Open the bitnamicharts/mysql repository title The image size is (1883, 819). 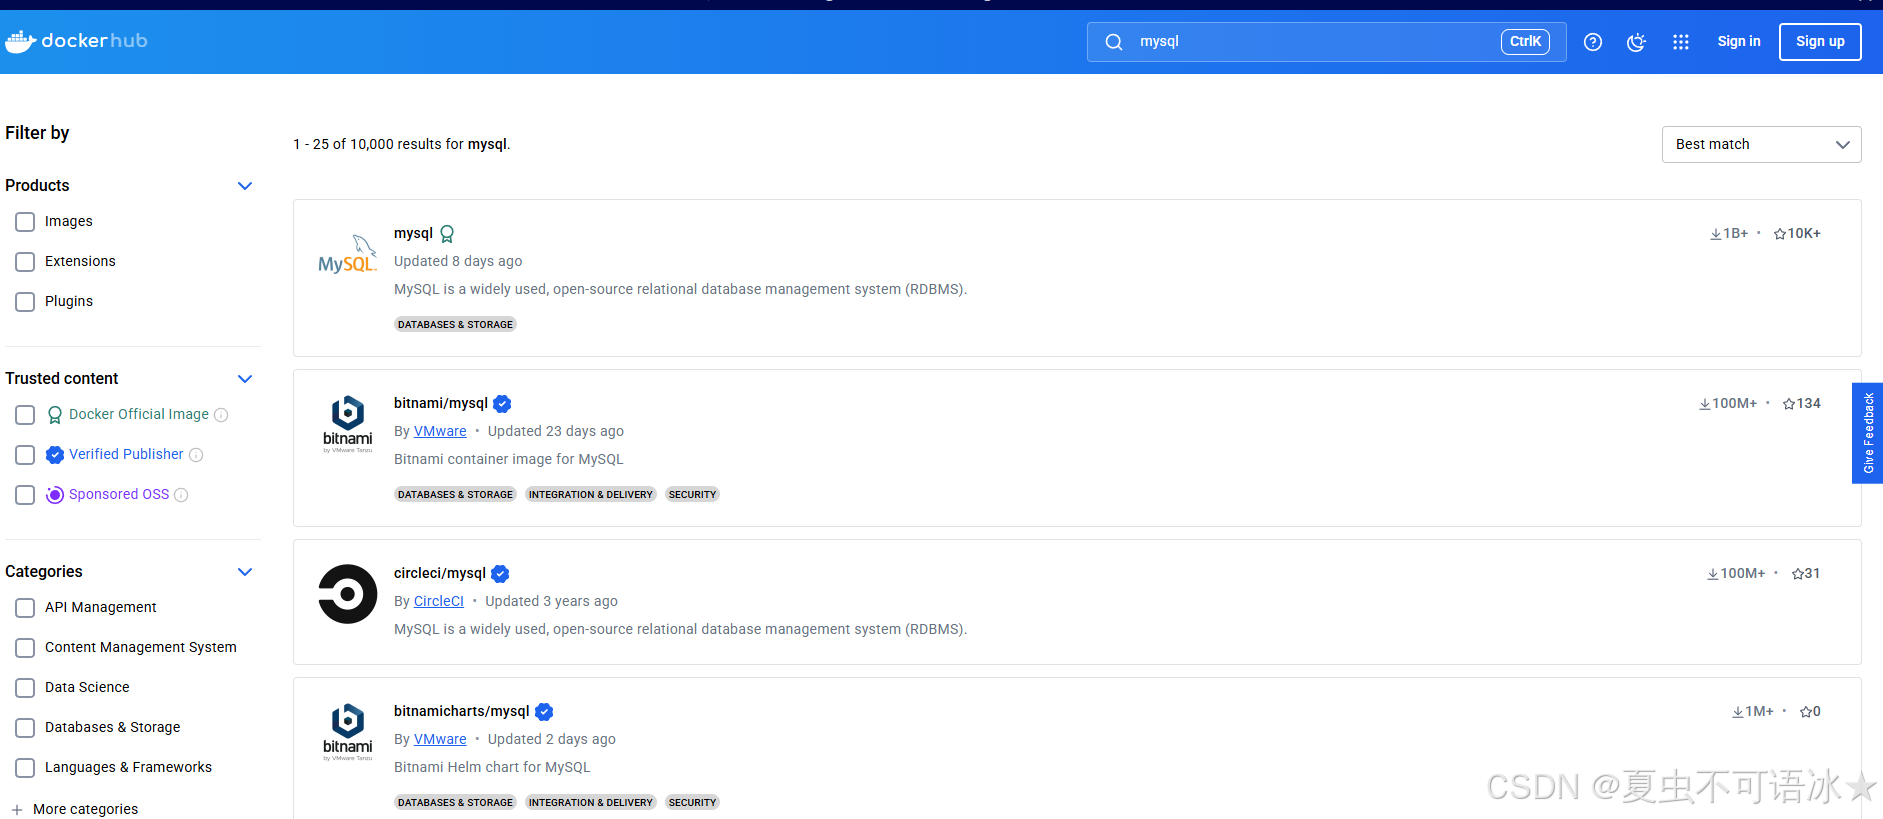pos(462,712)
